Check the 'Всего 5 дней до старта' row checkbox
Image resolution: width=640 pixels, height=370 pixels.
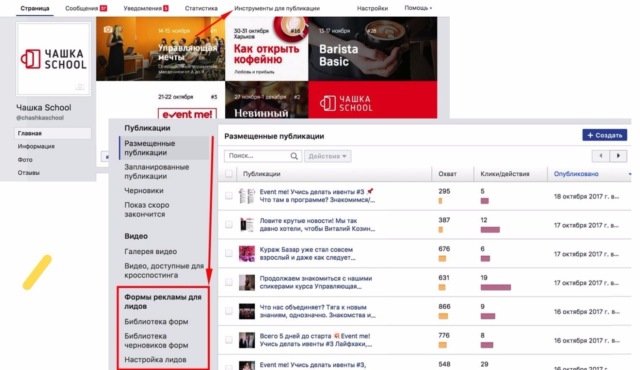229,340
